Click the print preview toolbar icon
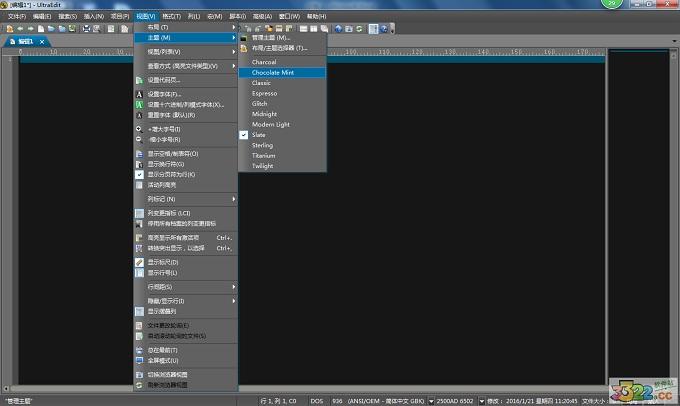 click(96, 29)
